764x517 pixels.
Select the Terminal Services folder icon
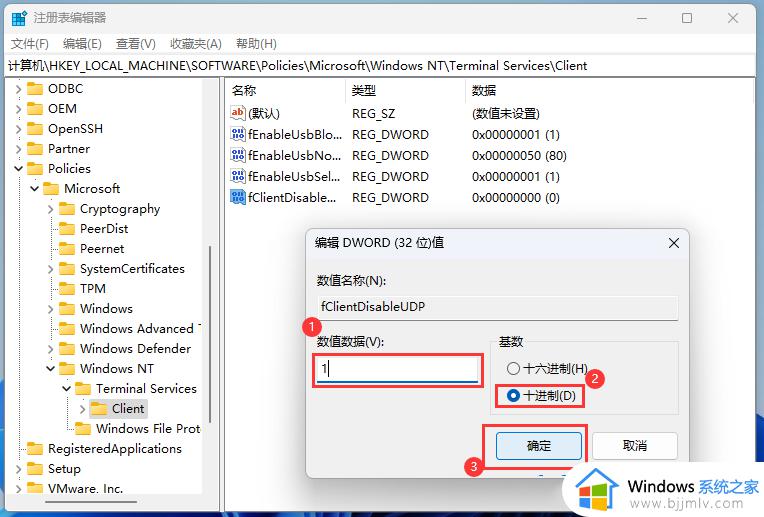coord(83,388)
